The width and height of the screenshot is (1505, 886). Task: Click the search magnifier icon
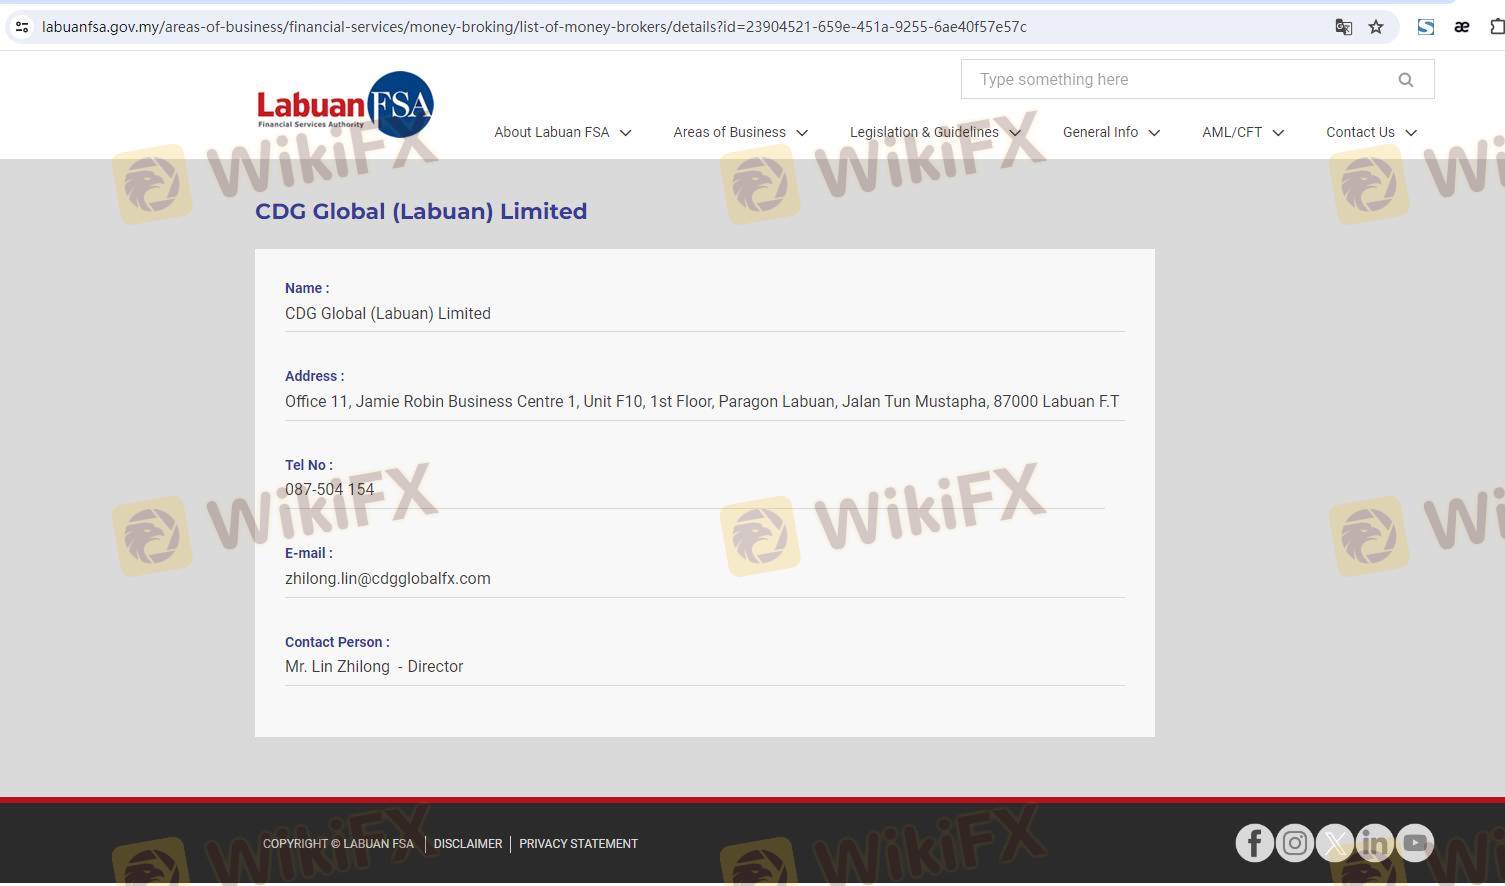[1405, 80]
